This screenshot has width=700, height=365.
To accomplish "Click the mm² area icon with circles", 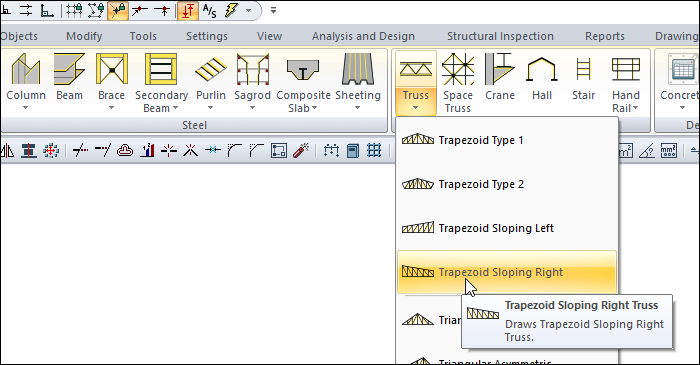I will [668, 151].
